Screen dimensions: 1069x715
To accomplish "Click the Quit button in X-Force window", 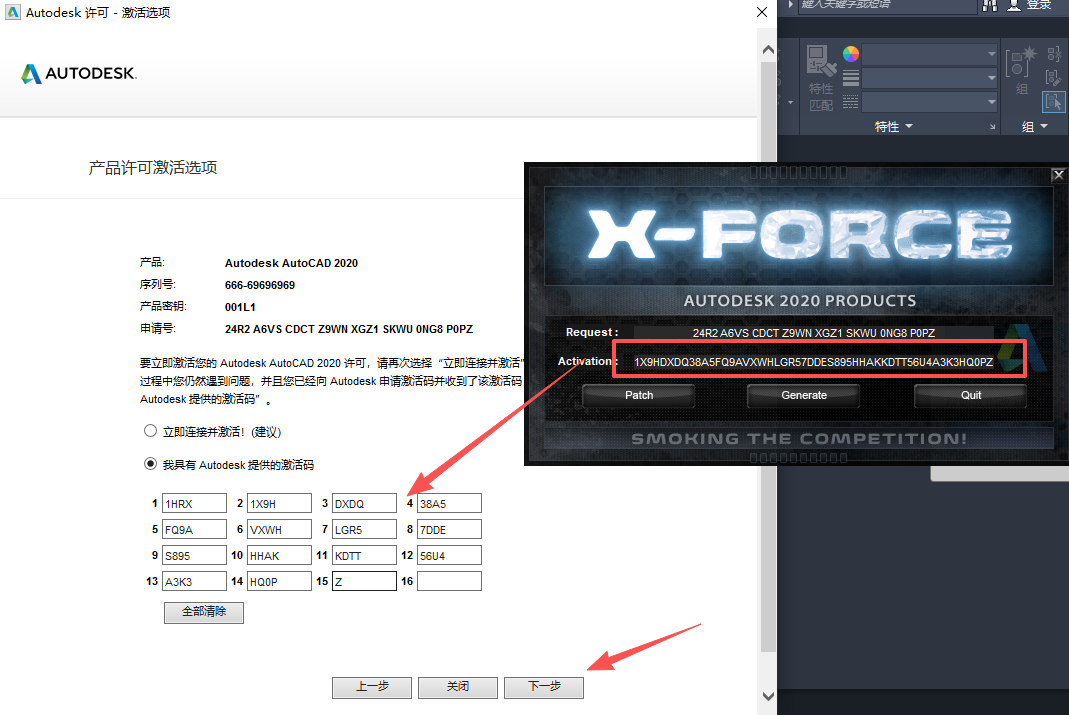I will (x=971, y=395).
